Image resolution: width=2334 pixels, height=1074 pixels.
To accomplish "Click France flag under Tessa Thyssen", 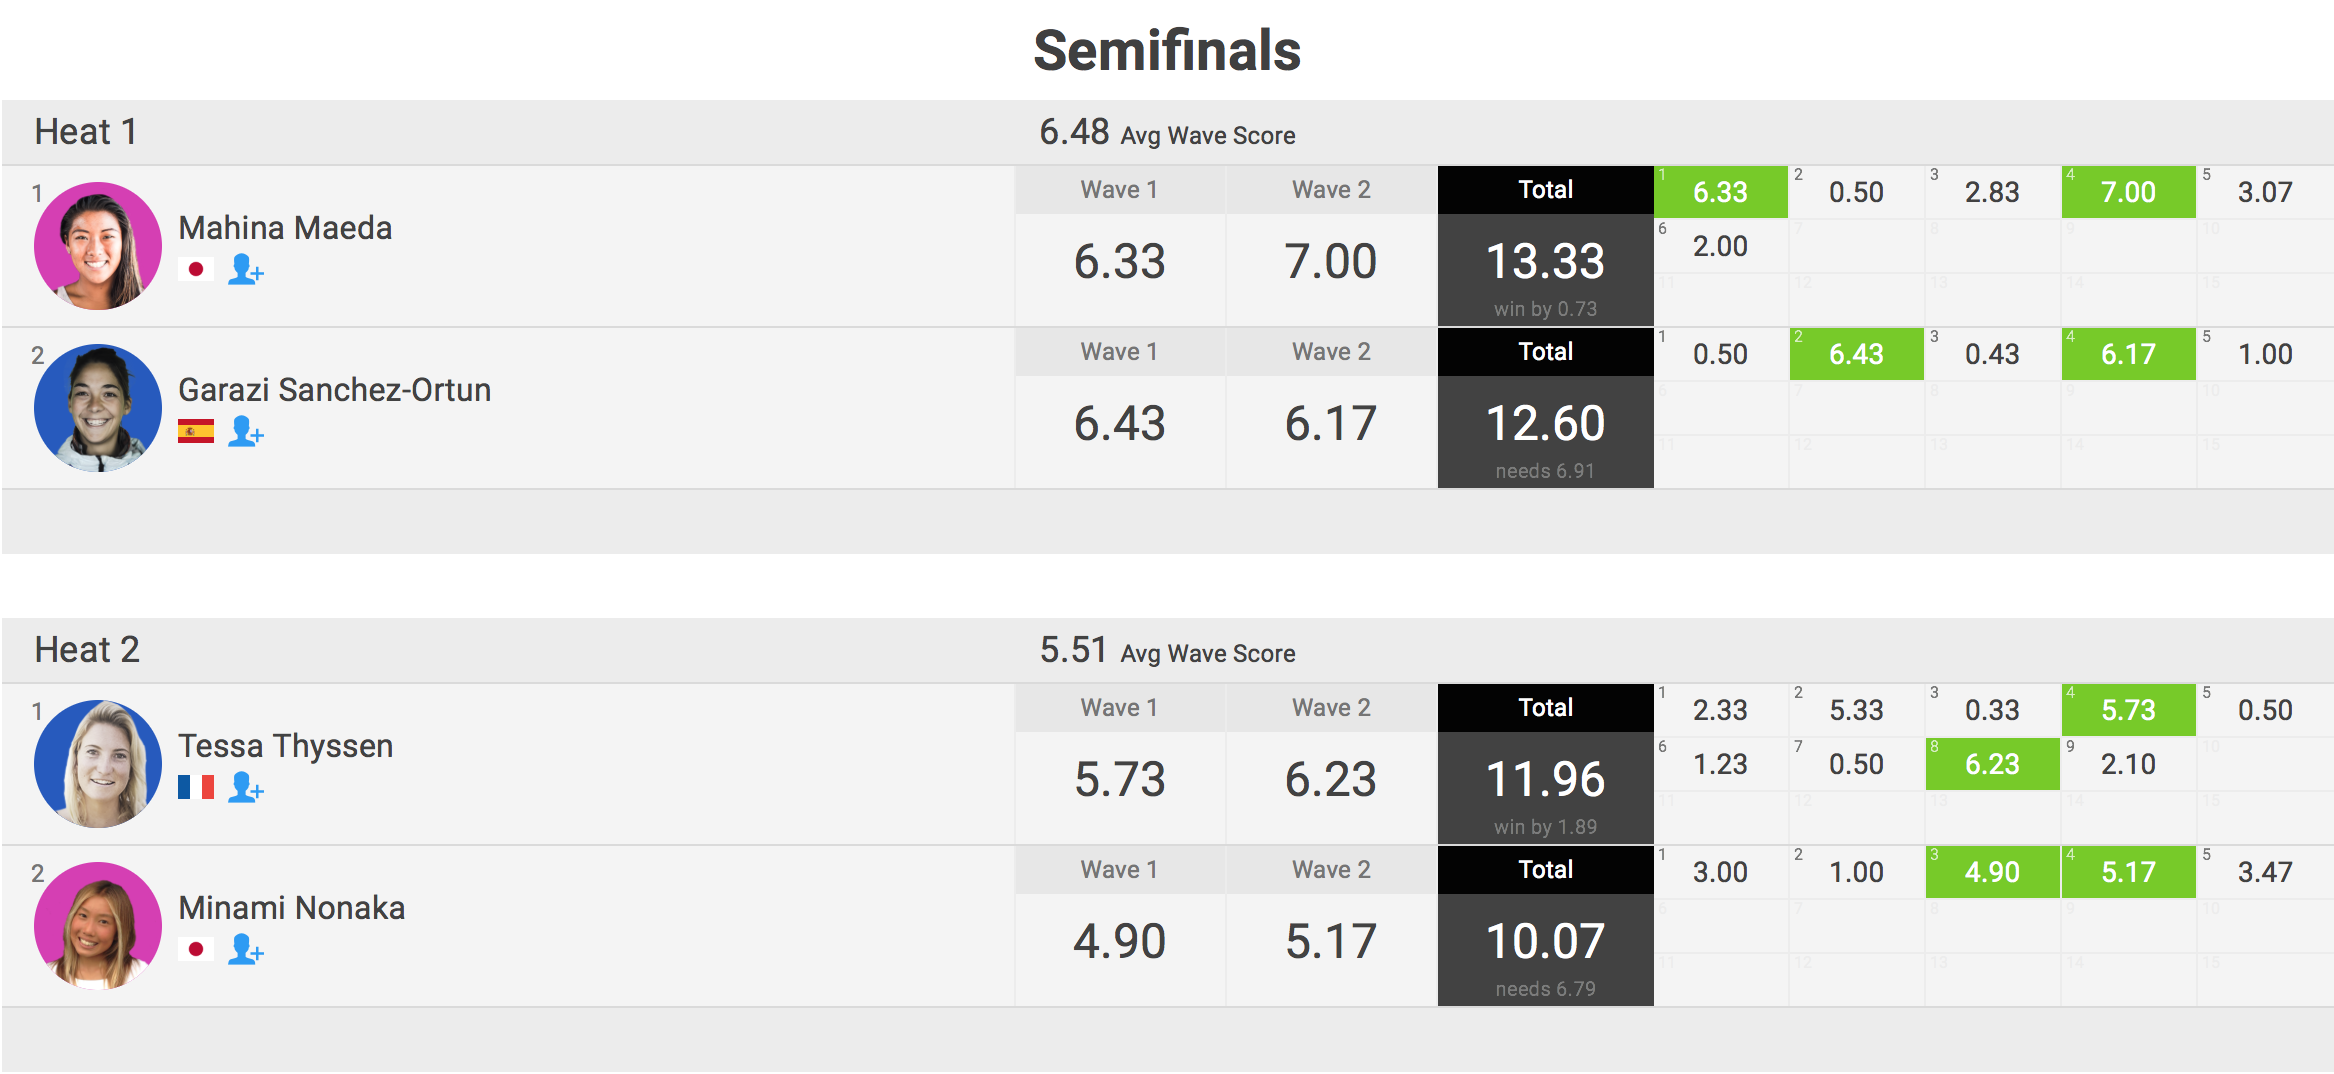I will 196,788.
